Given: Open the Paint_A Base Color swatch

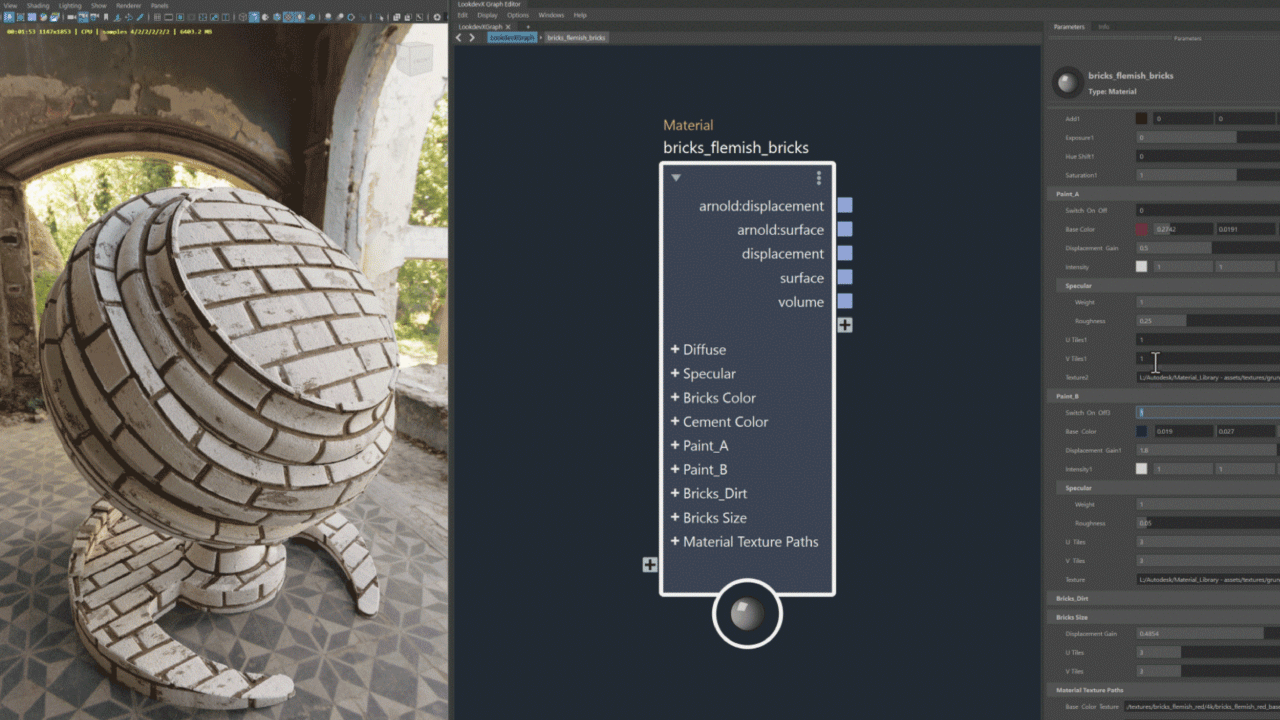Looking at the screenshot, I should click(1142, 229).
